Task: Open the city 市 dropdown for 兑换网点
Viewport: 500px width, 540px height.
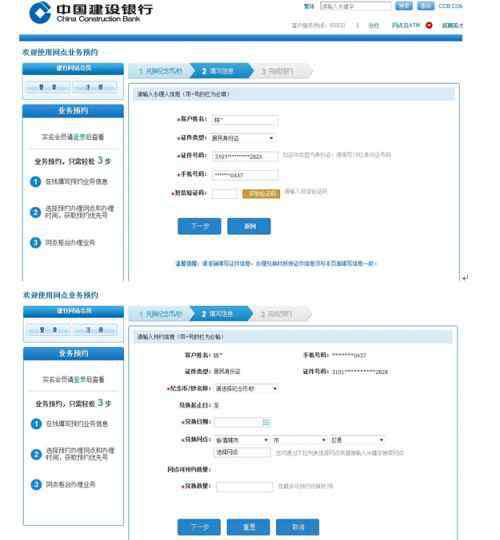Action: pos(299,440)
